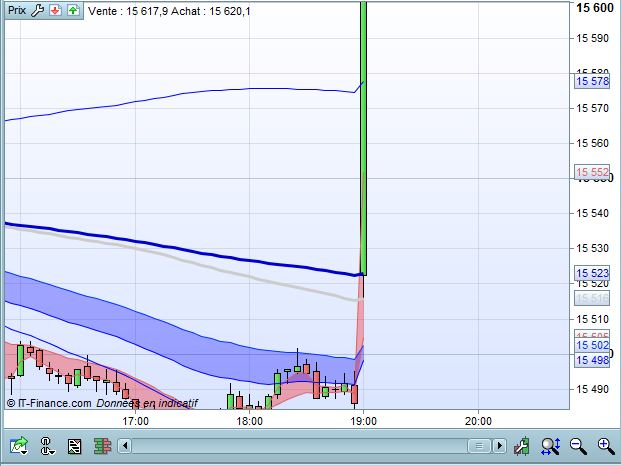Screen dimensions: 621x466
Task: Click the zoom out magnifier icon
Action: coord(578,446)
